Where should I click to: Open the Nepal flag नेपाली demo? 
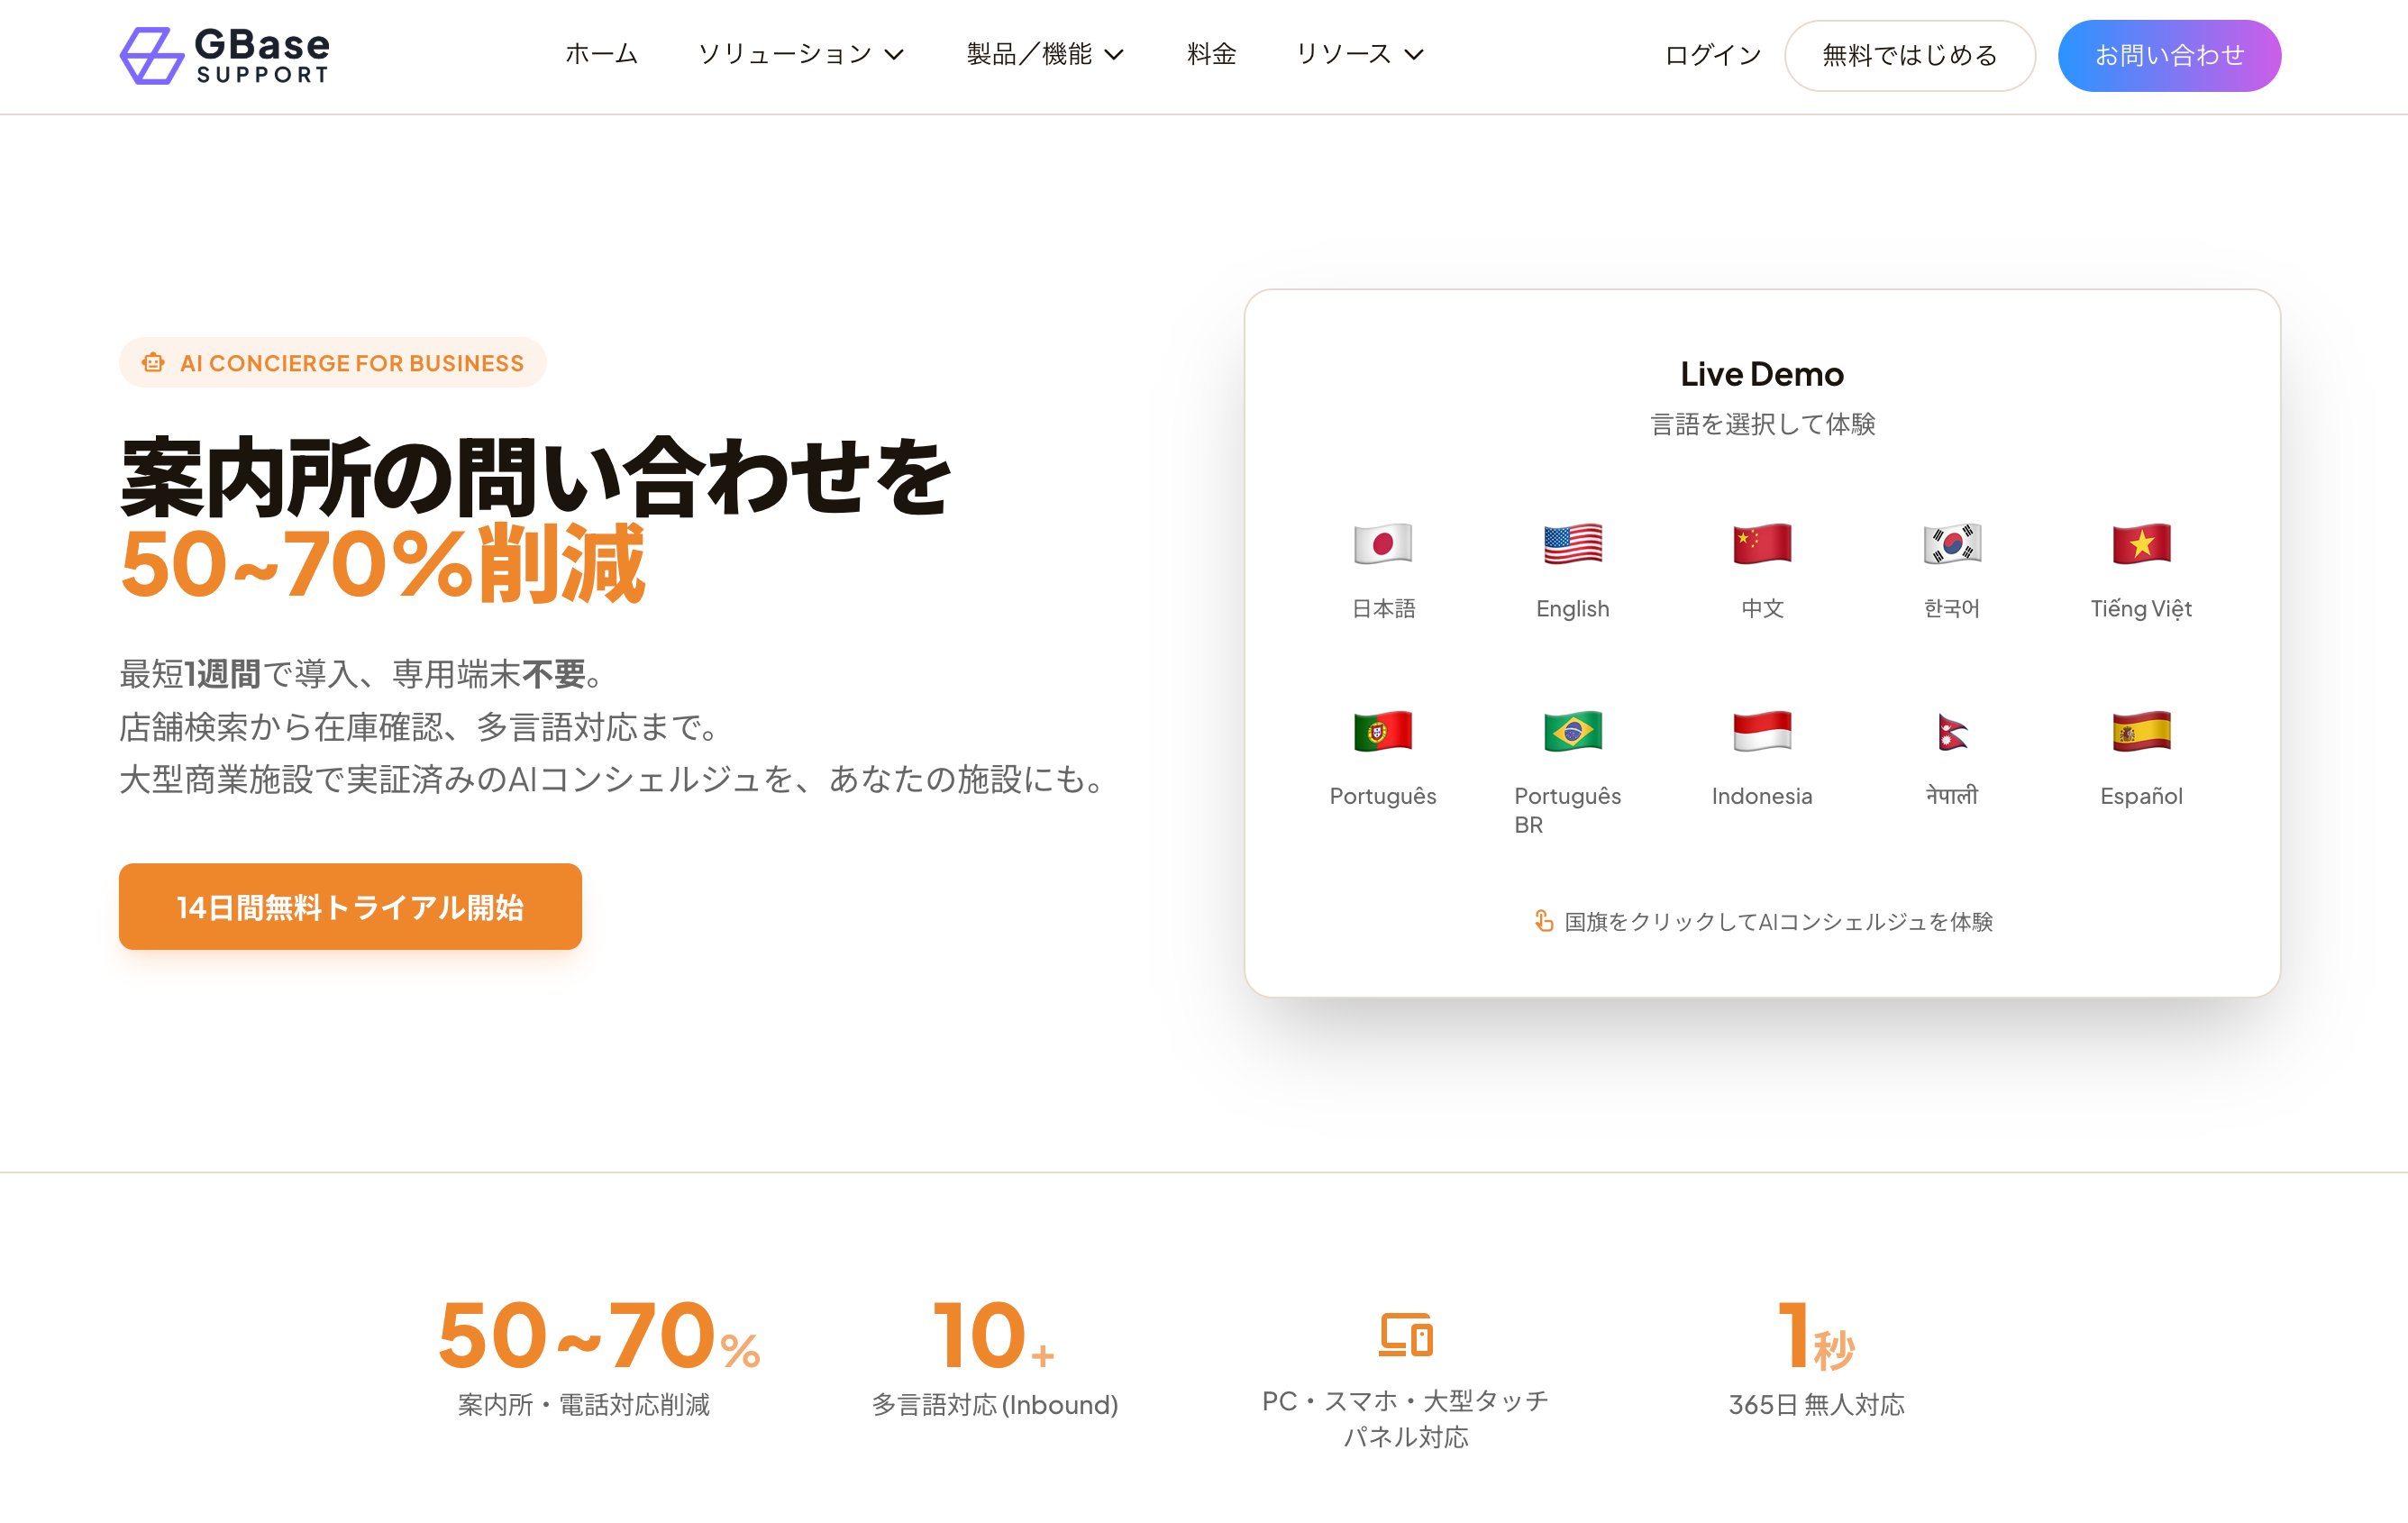(x=1951, y=732)
